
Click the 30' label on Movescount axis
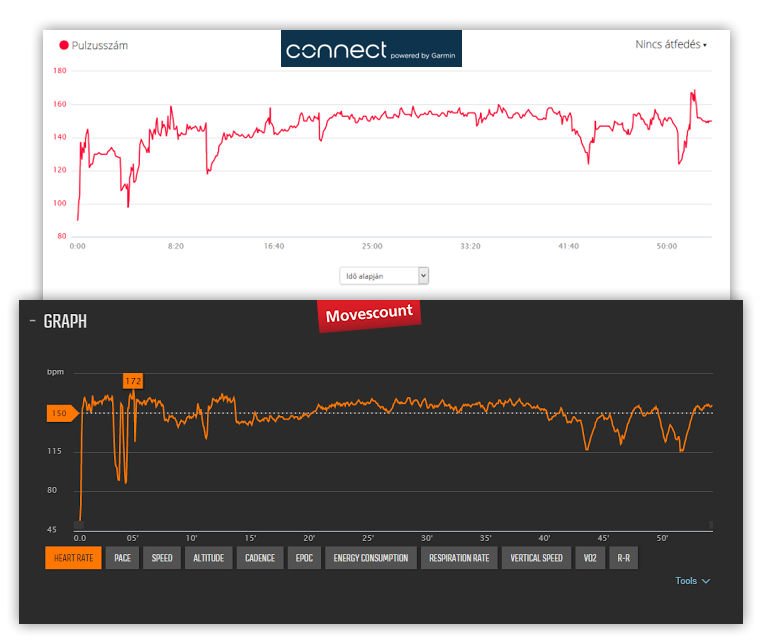pos(427,538)
